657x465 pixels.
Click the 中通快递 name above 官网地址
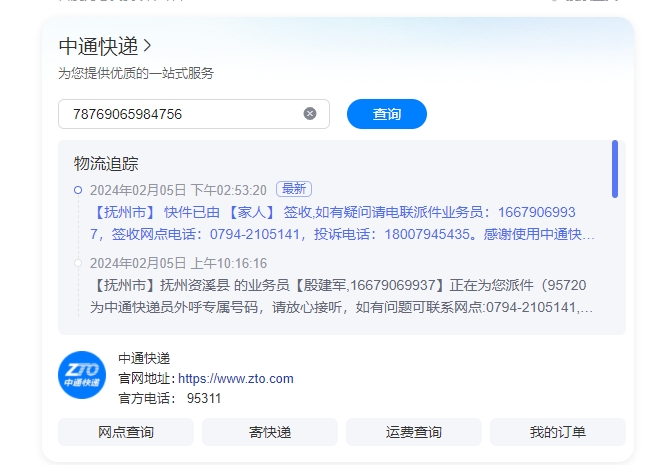click(144, 359)
